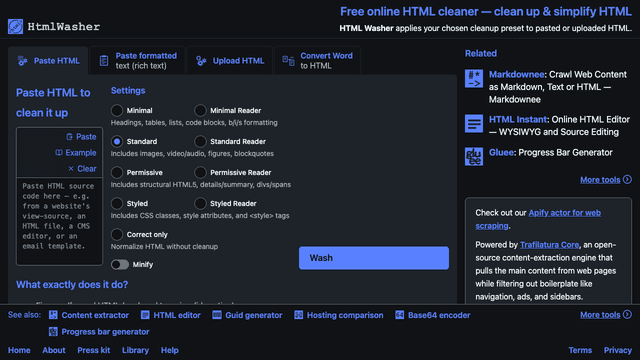Open the Progress bar generator link

point(105,332)
